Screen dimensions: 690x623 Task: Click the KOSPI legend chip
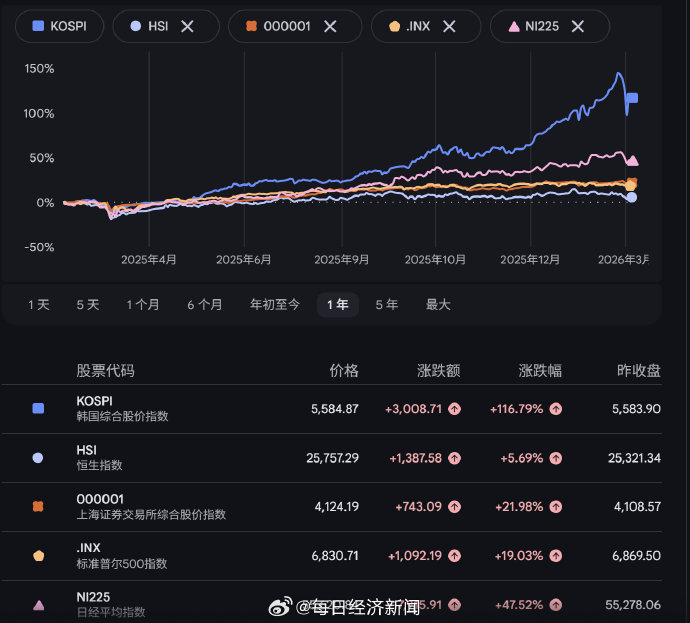(x=59, y=26)
